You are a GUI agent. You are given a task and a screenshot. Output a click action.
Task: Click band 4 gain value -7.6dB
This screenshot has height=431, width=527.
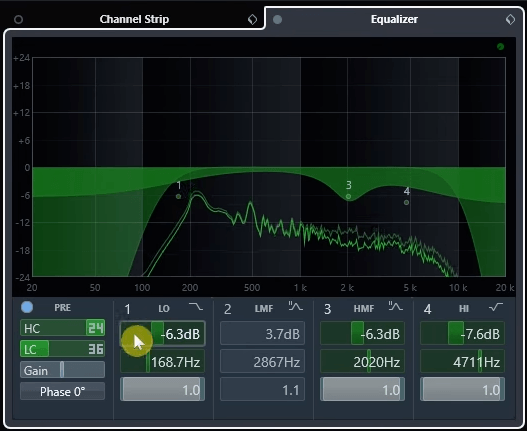462,334
